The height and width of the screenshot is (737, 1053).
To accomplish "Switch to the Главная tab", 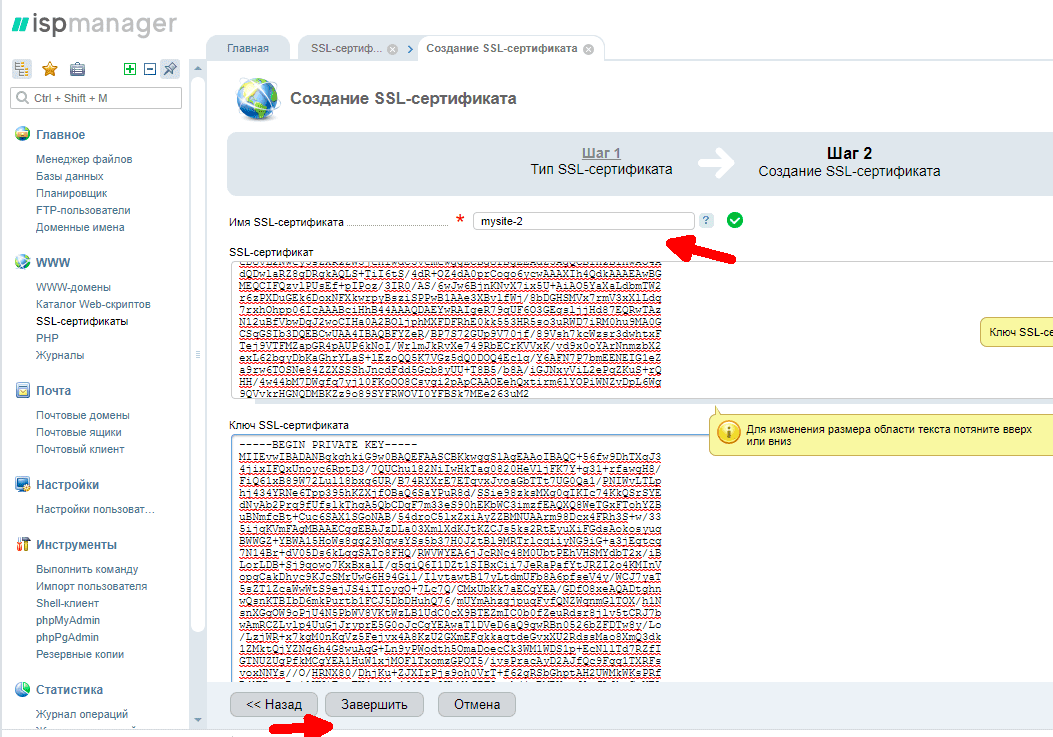I will 248,48.
